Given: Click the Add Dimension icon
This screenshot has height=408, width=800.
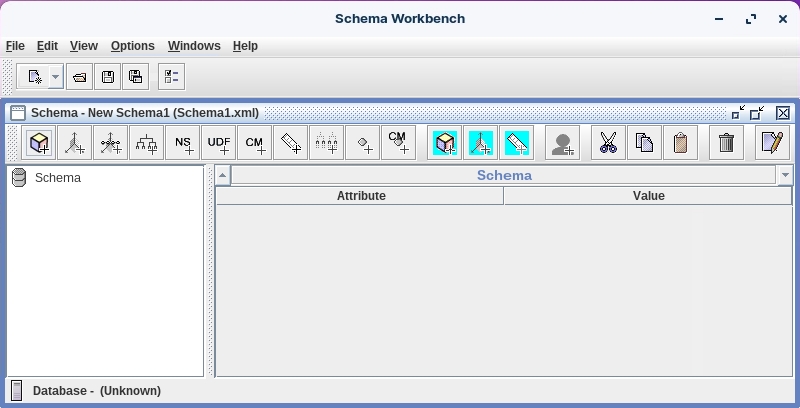Looking at the screenshot, I should point(75,143).
